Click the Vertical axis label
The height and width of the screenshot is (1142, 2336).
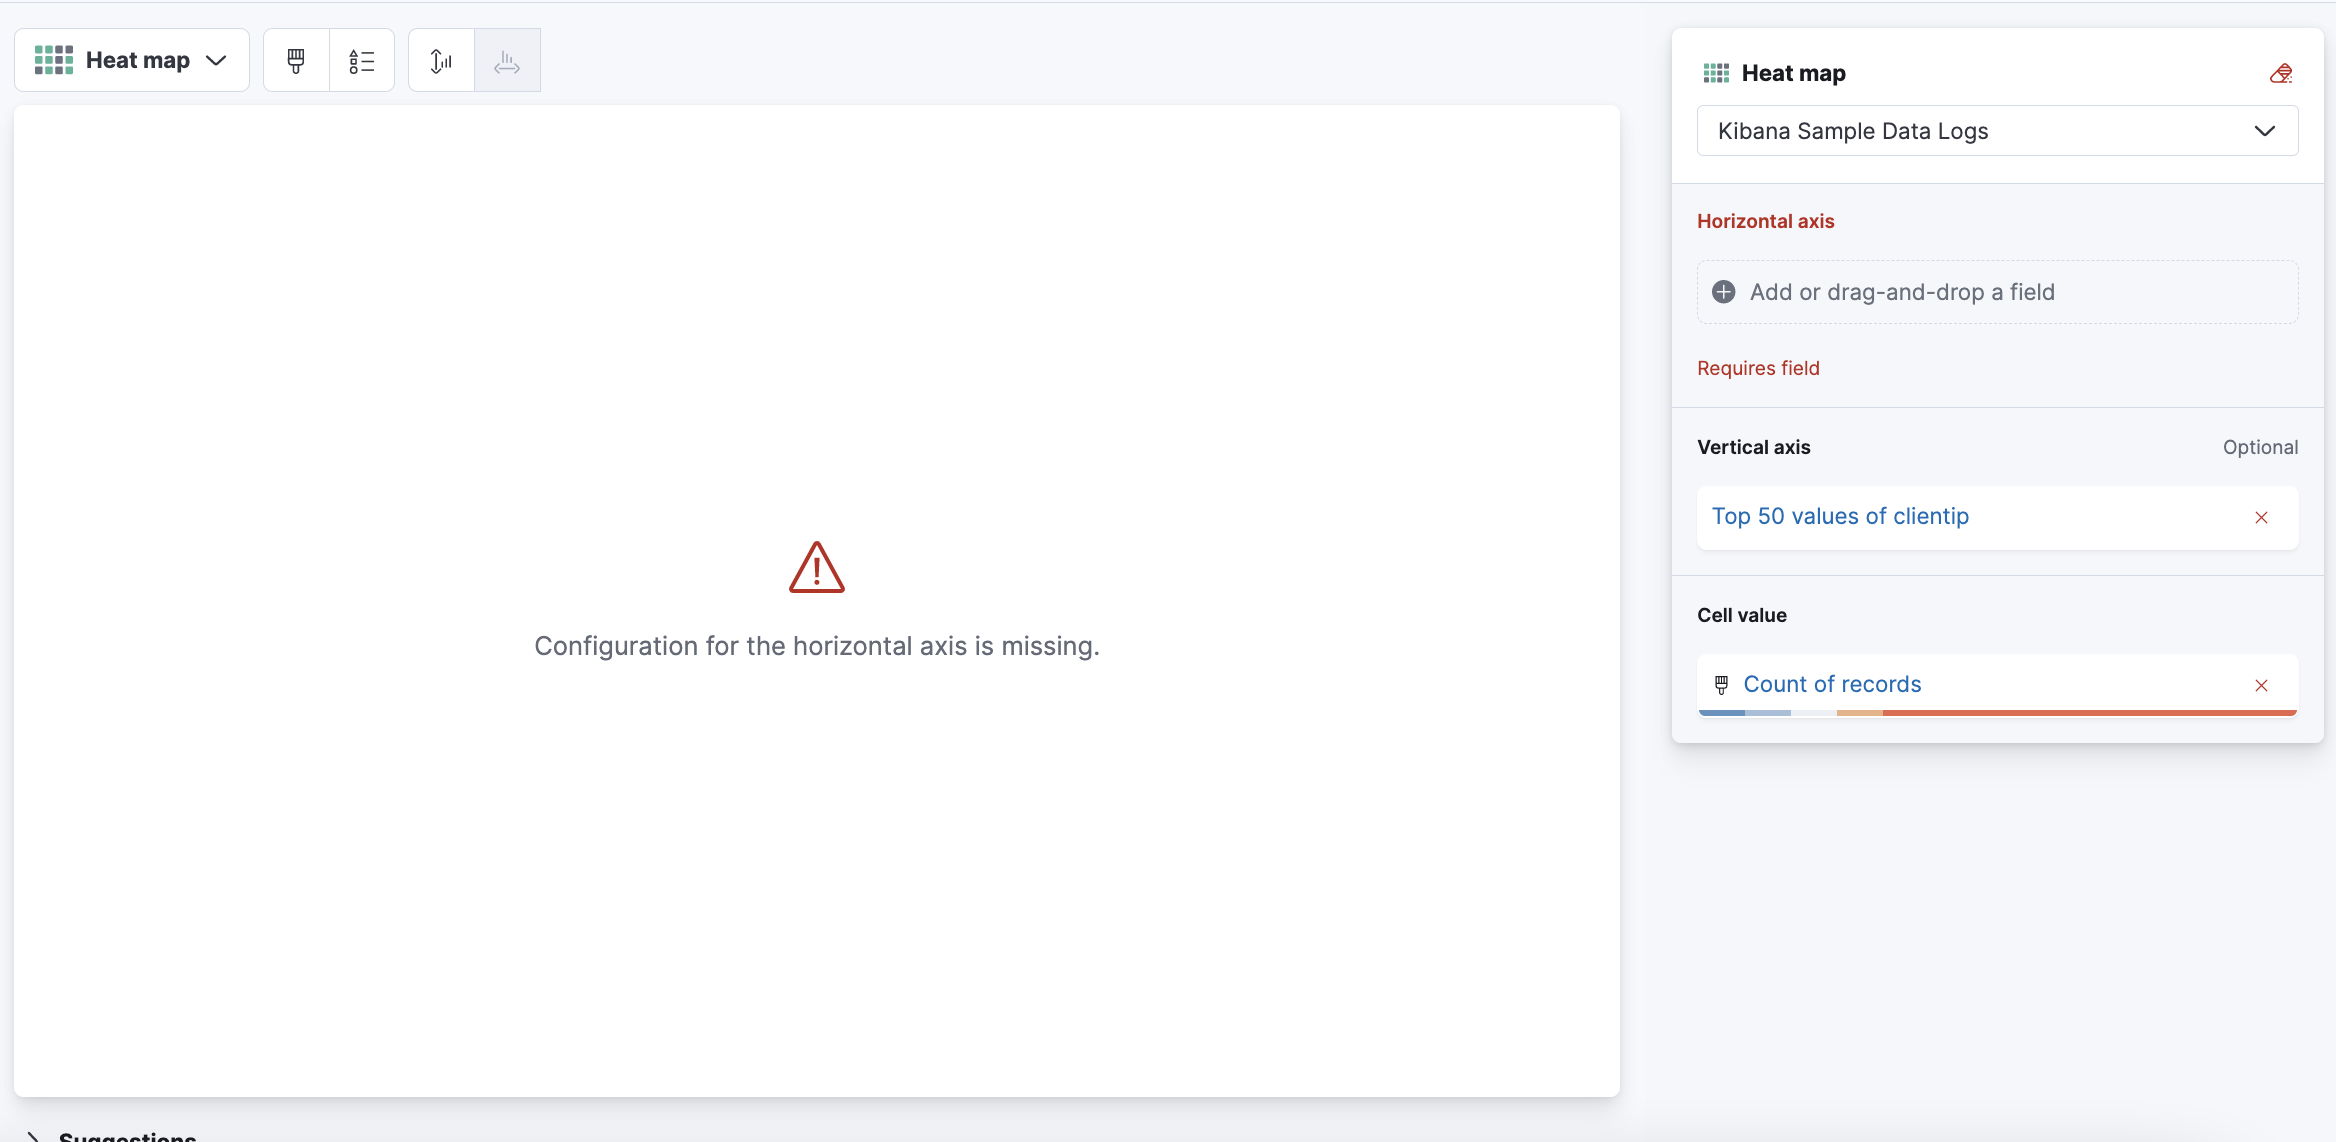click(1753, 447)
